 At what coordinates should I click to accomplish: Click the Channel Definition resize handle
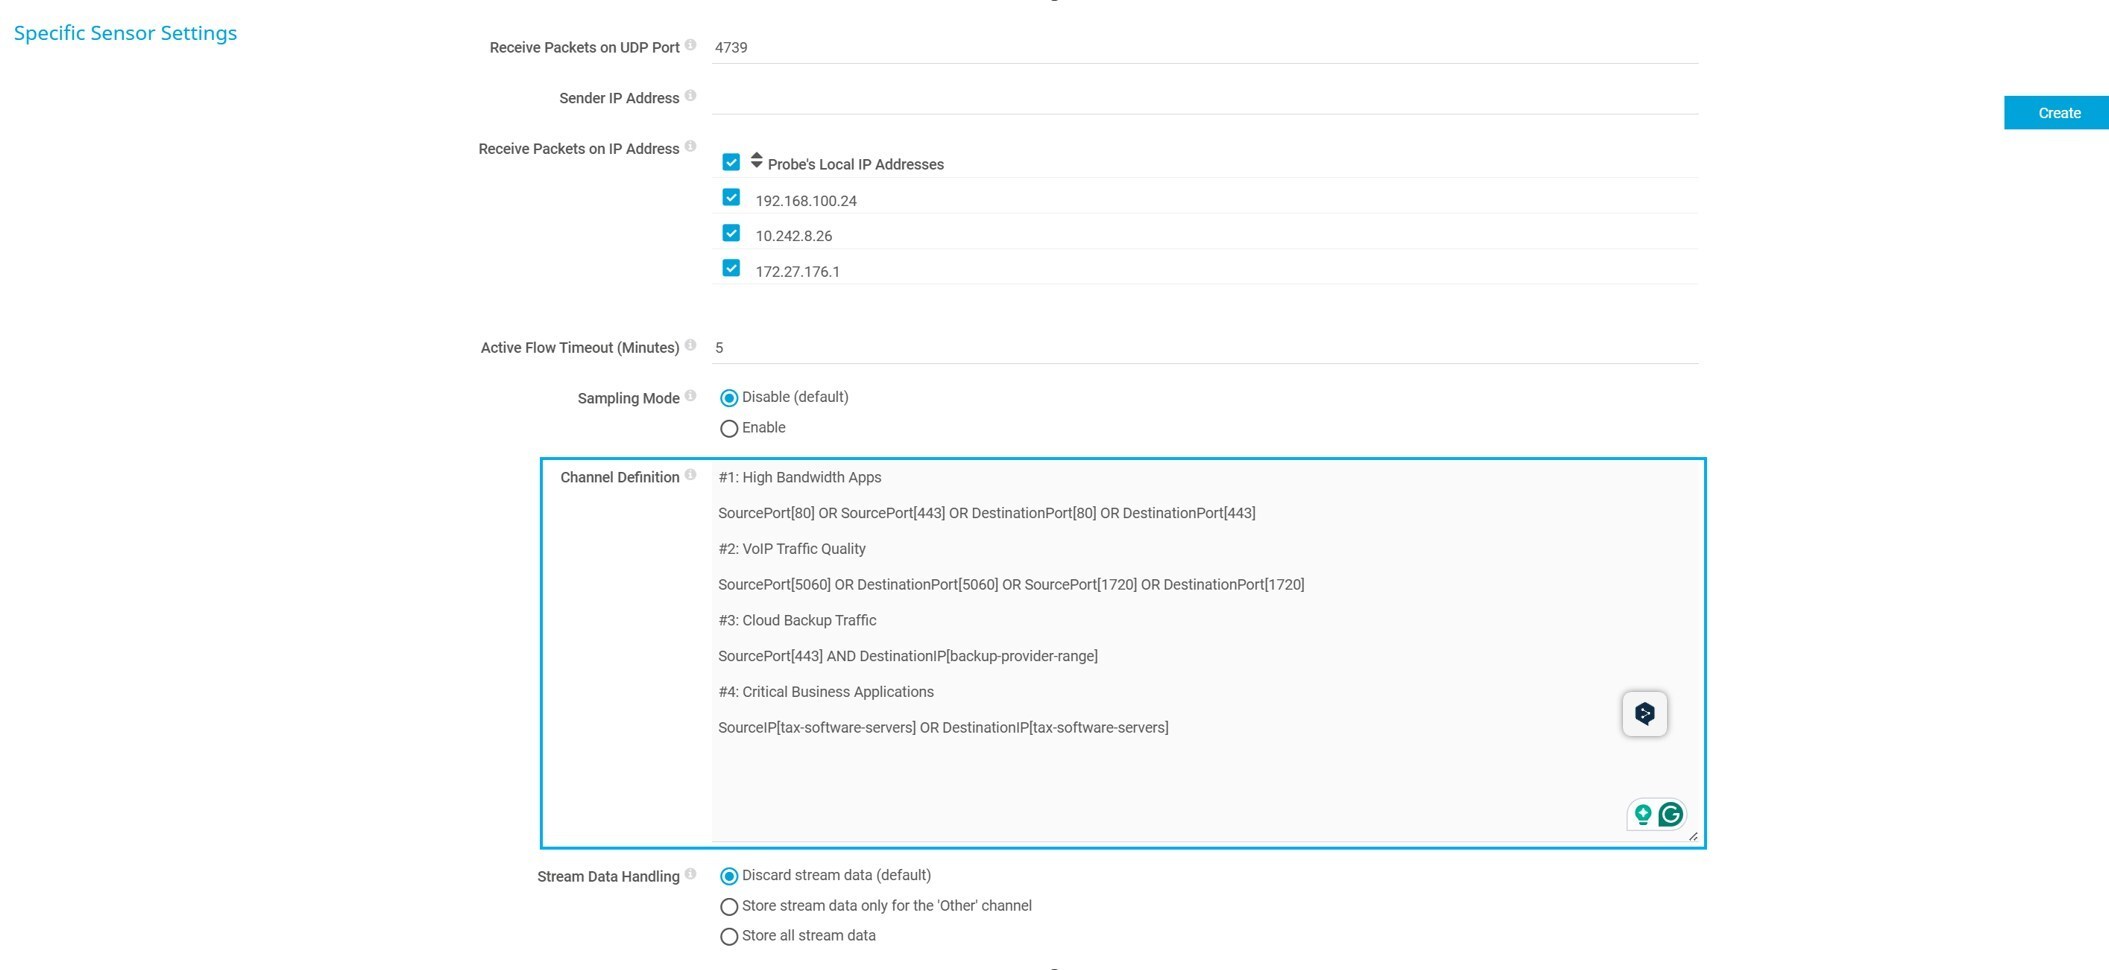[x=1692, y=836]
